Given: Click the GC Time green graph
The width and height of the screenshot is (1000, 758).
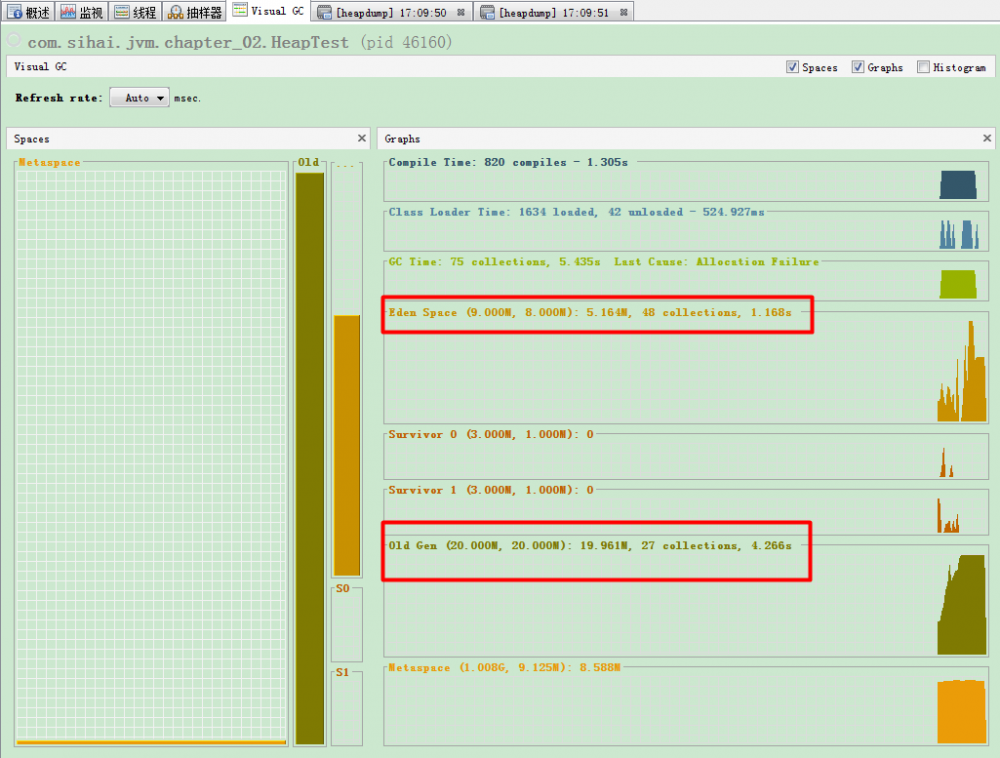Looking at the screenshot, I should coord(958,284).
